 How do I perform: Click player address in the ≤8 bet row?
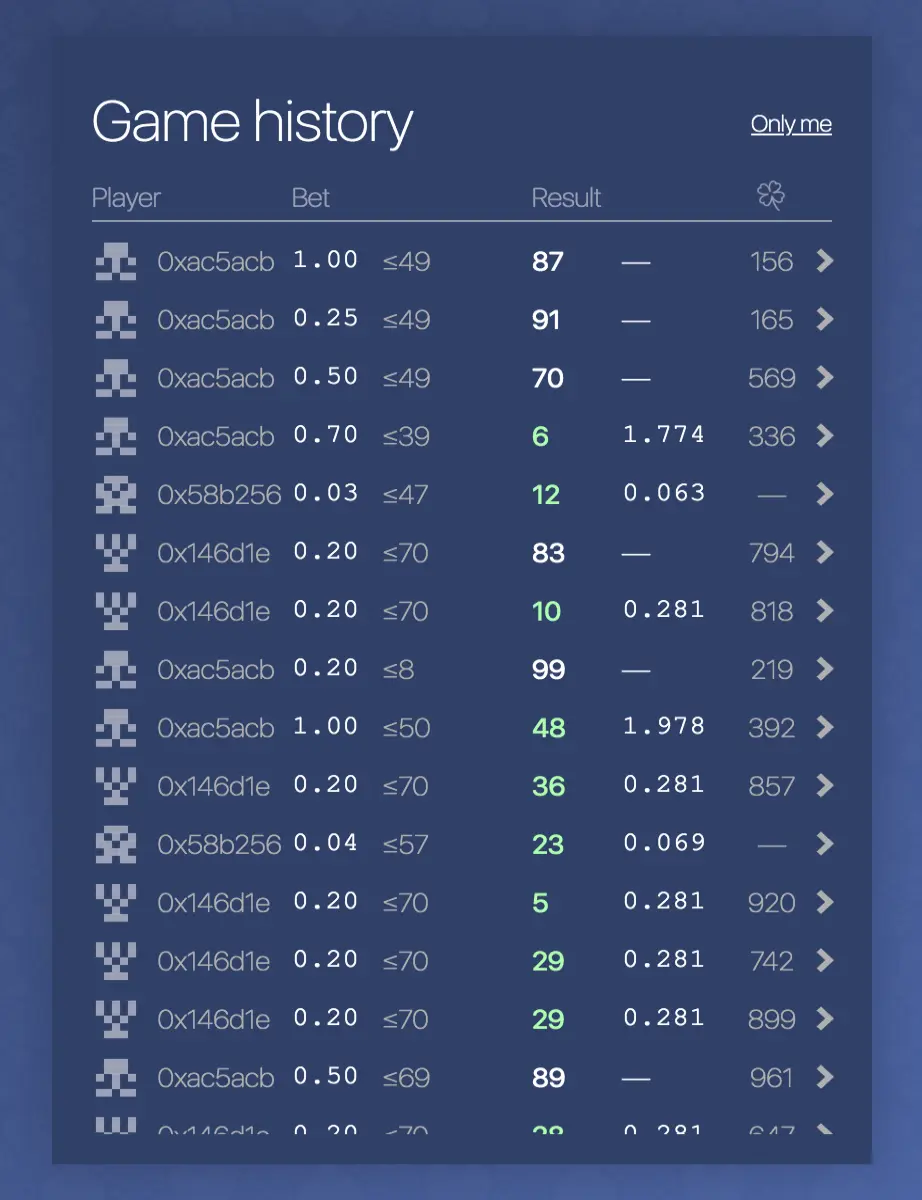216,669
